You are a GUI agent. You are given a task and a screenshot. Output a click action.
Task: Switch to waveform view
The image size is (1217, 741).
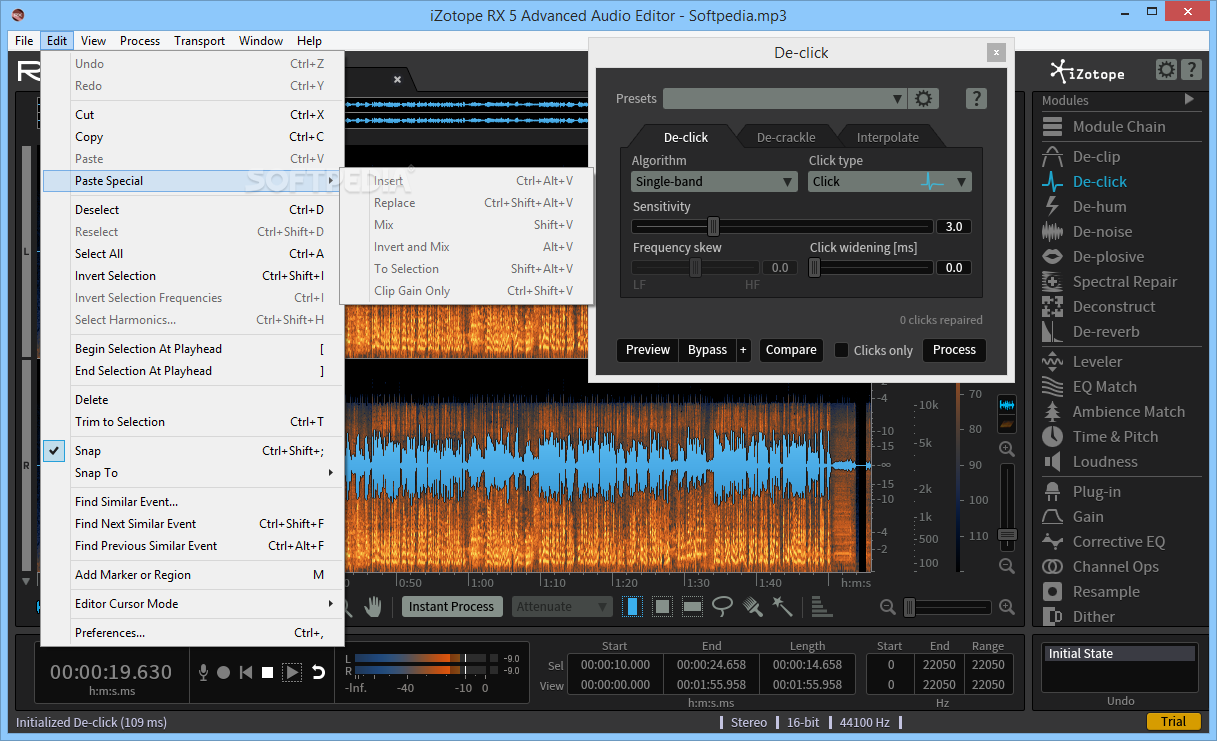[1006, 405]
